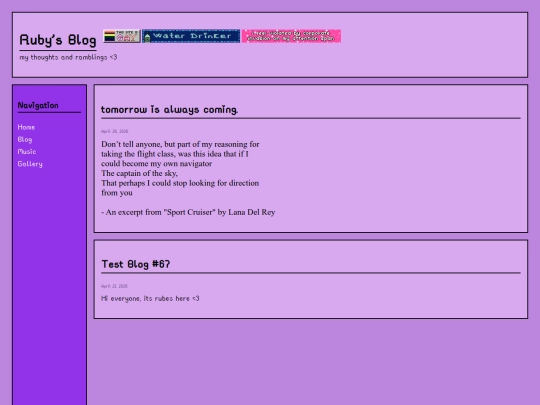Open the Blog navigation link

[x=25, y=139]
